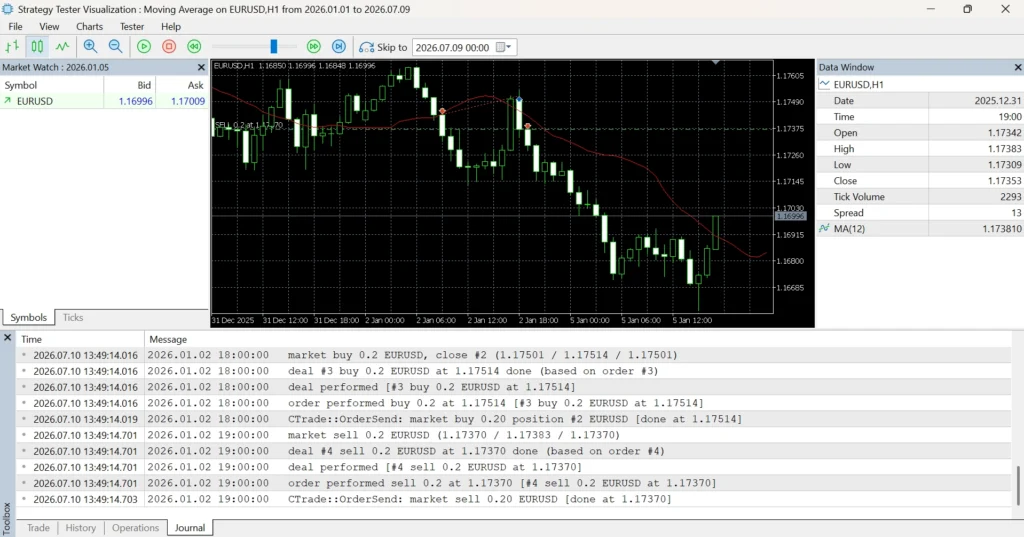The width and height of the screenshot is (1024, 537).
Task: Click the Skip to button
Action: point(383,47)
